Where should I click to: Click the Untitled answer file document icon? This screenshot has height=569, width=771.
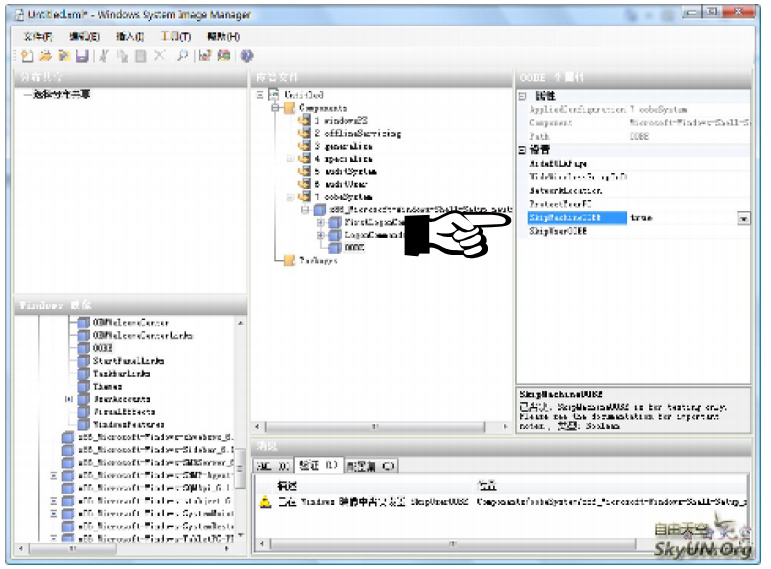(274, 94)
